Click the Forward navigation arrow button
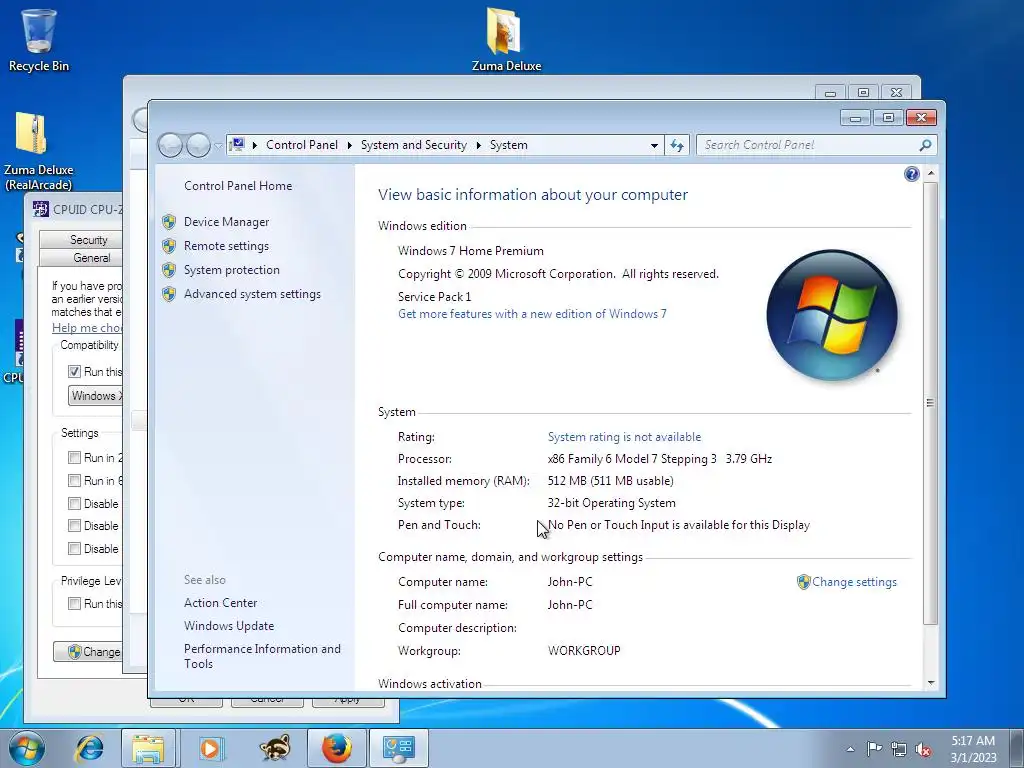The image size is (1024, 768). pyautogui.click(x=199, y=145)
